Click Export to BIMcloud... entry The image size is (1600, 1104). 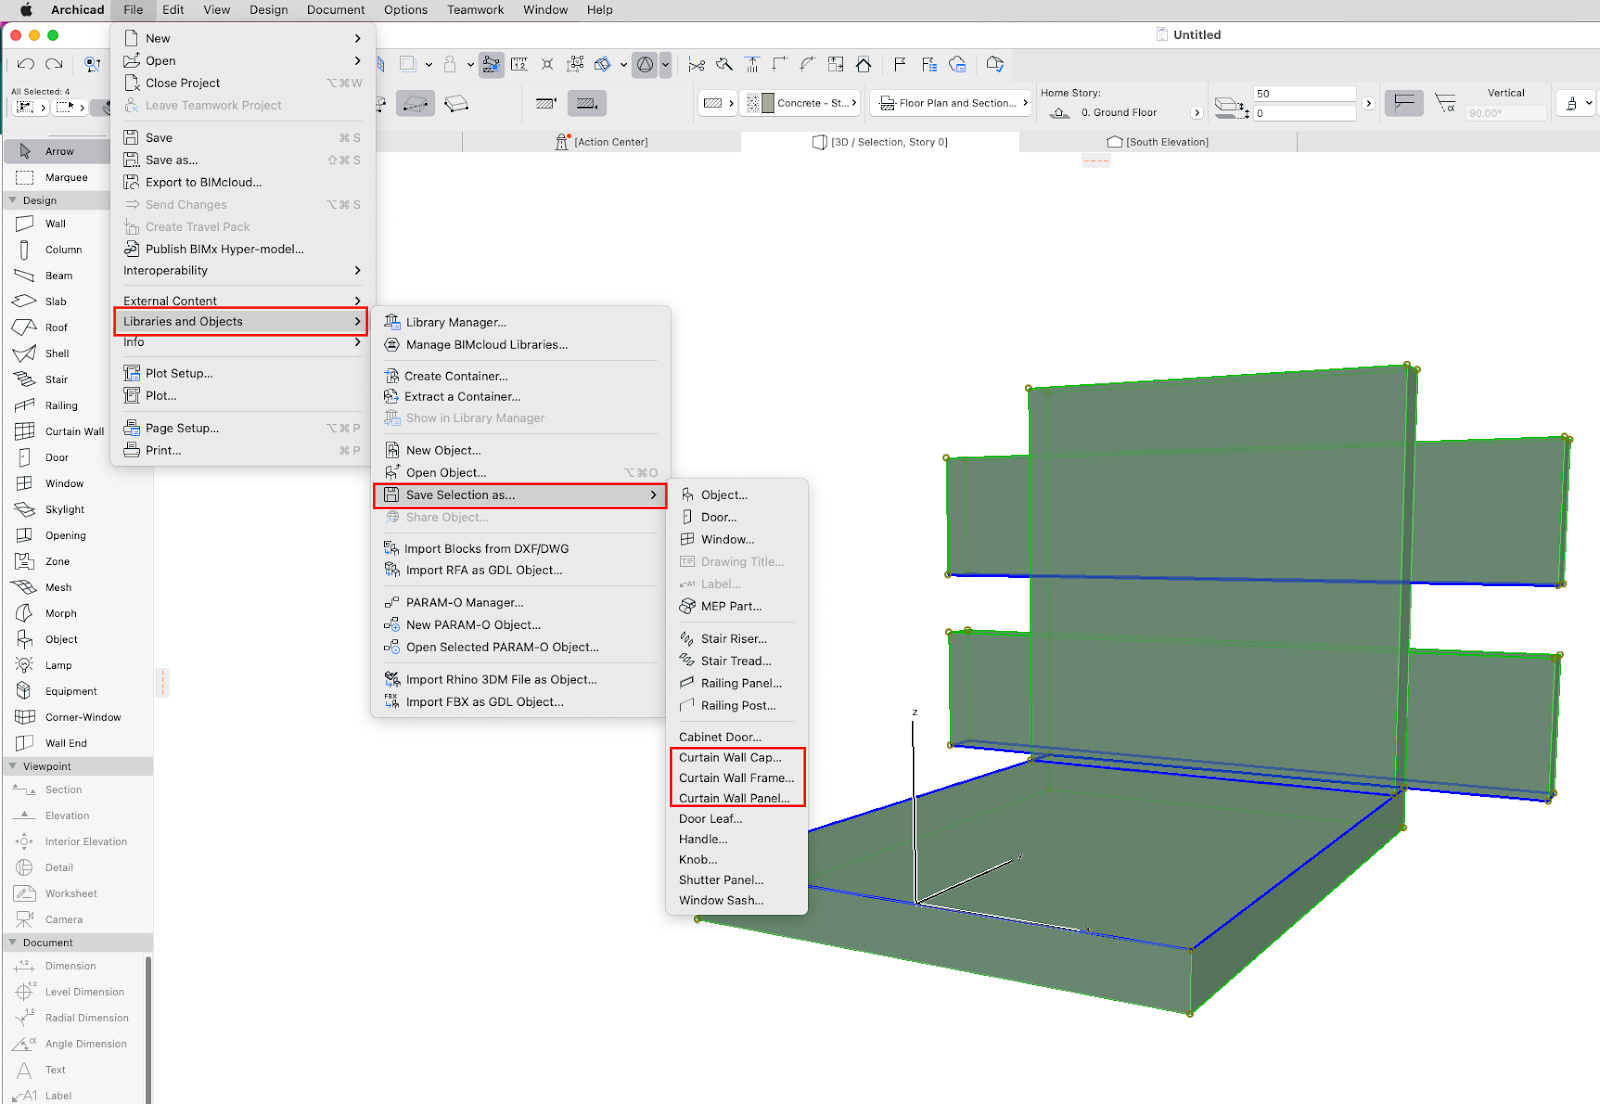tap(203, 183)
